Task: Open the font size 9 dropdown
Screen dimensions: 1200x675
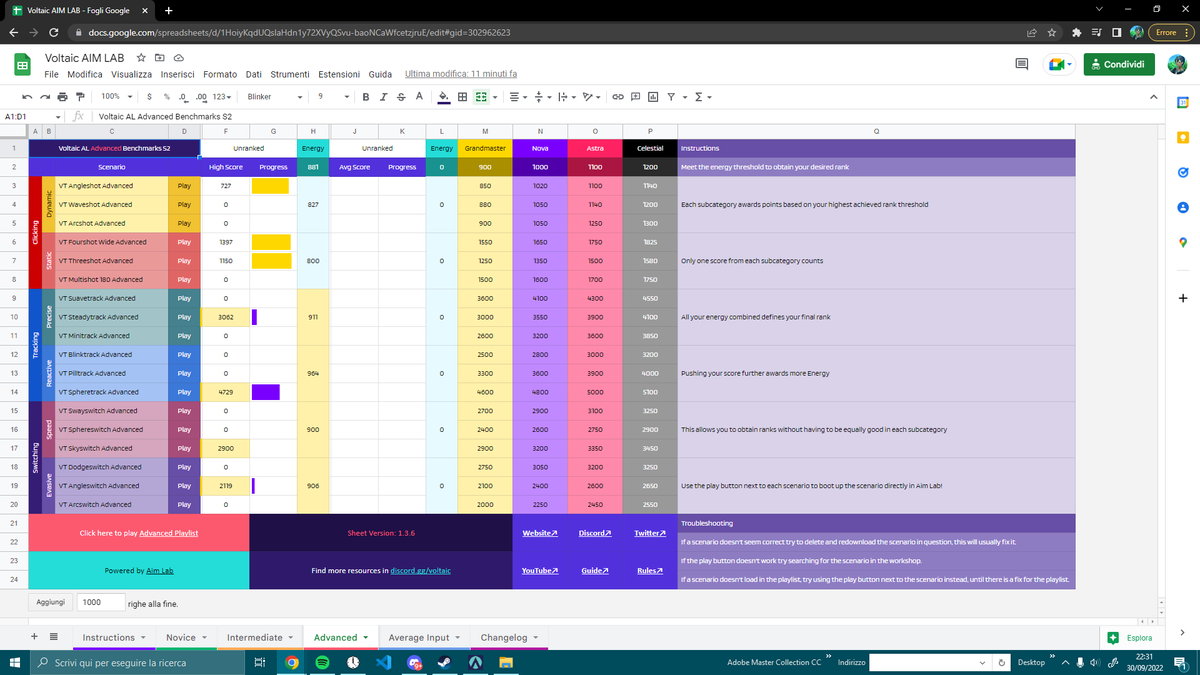Action: [332, 96]
